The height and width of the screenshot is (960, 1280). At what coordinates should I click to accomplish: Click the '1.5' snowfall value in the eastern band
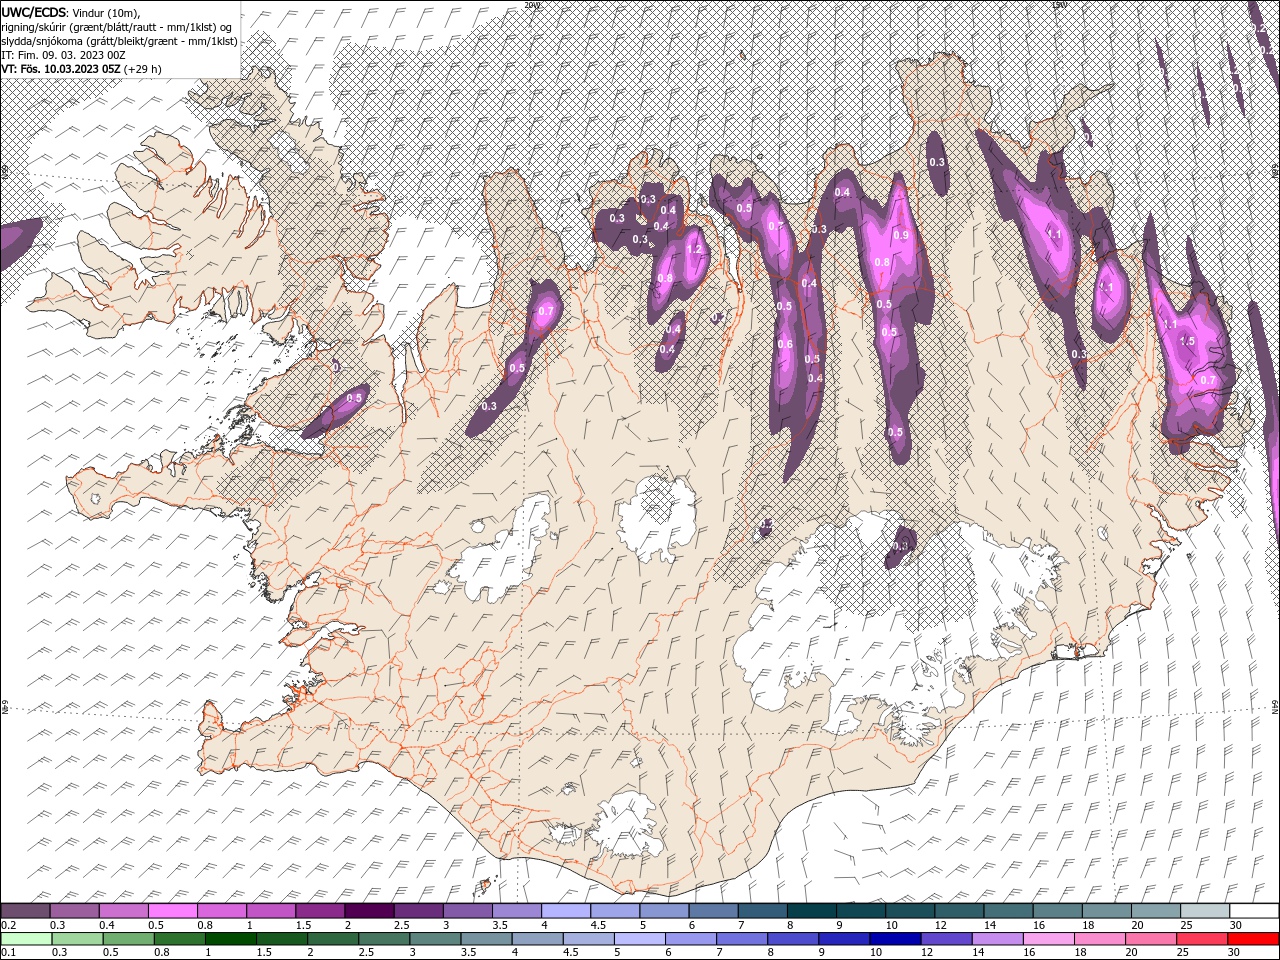click(1187, 341)
